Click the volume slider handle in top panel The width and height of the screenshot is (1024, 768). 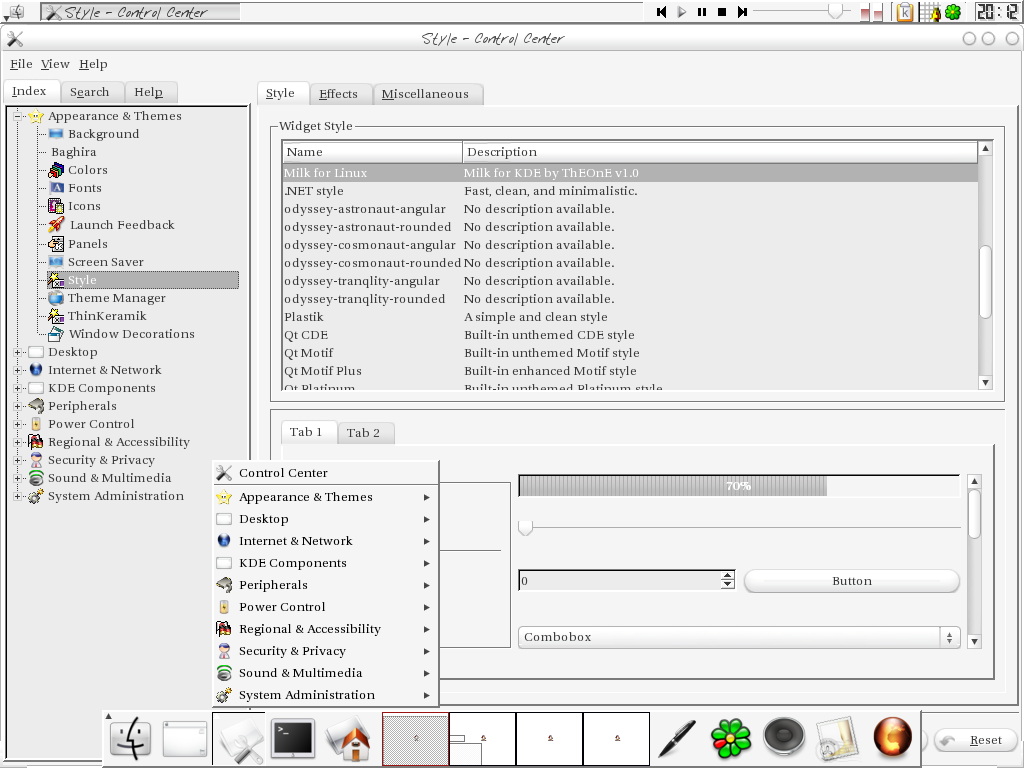[835, 11]
